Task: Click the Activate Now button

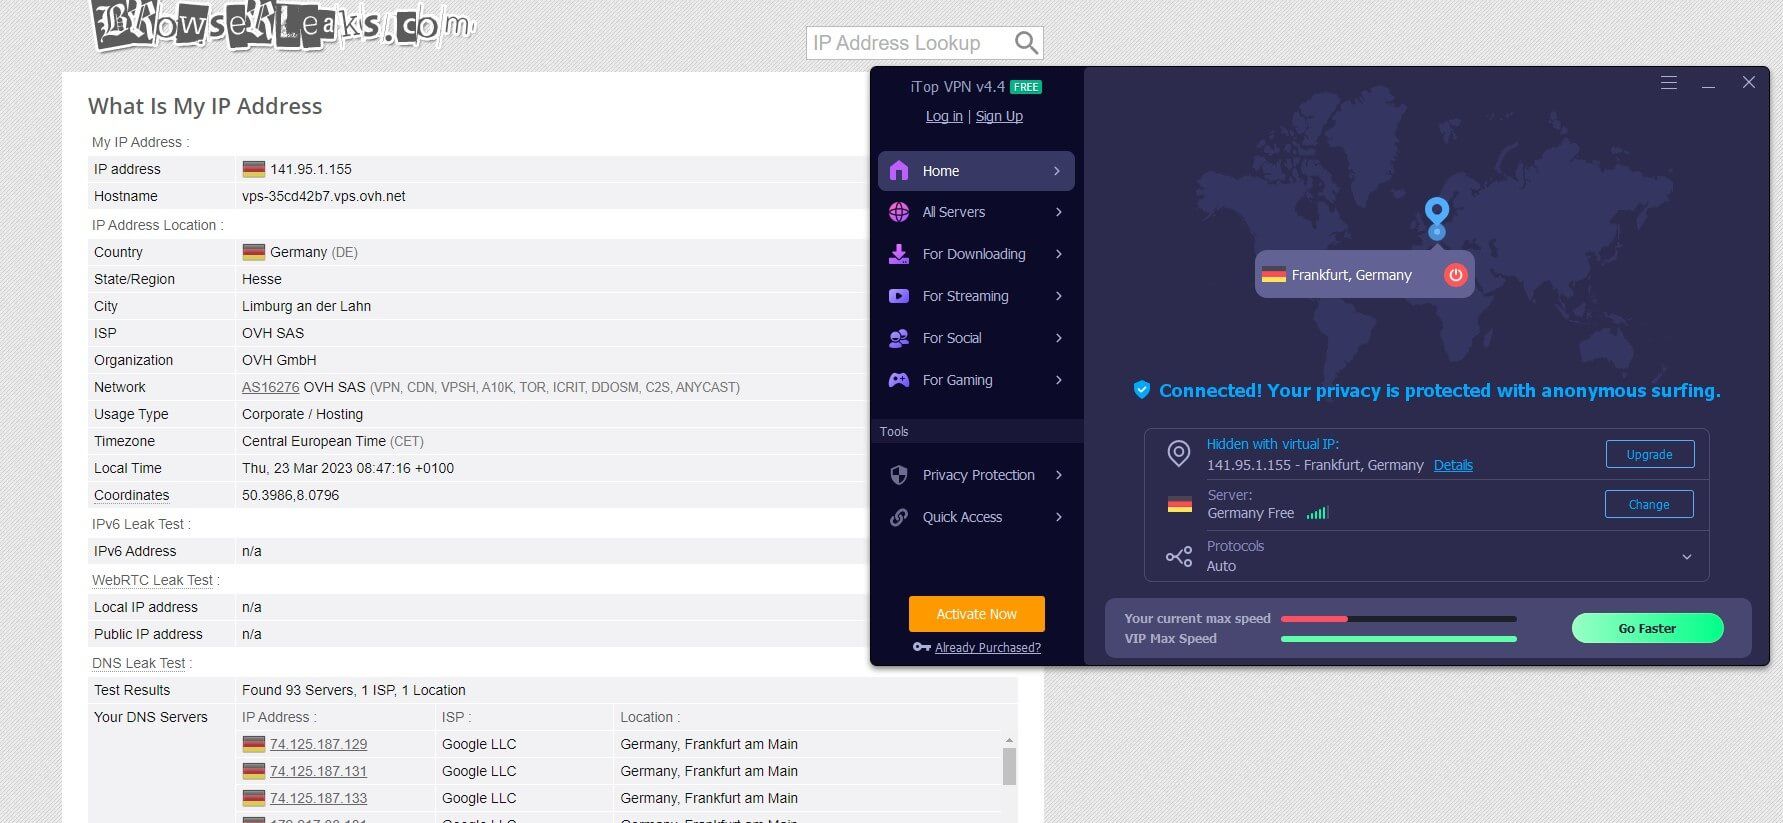Action: (x=977, y=614)
